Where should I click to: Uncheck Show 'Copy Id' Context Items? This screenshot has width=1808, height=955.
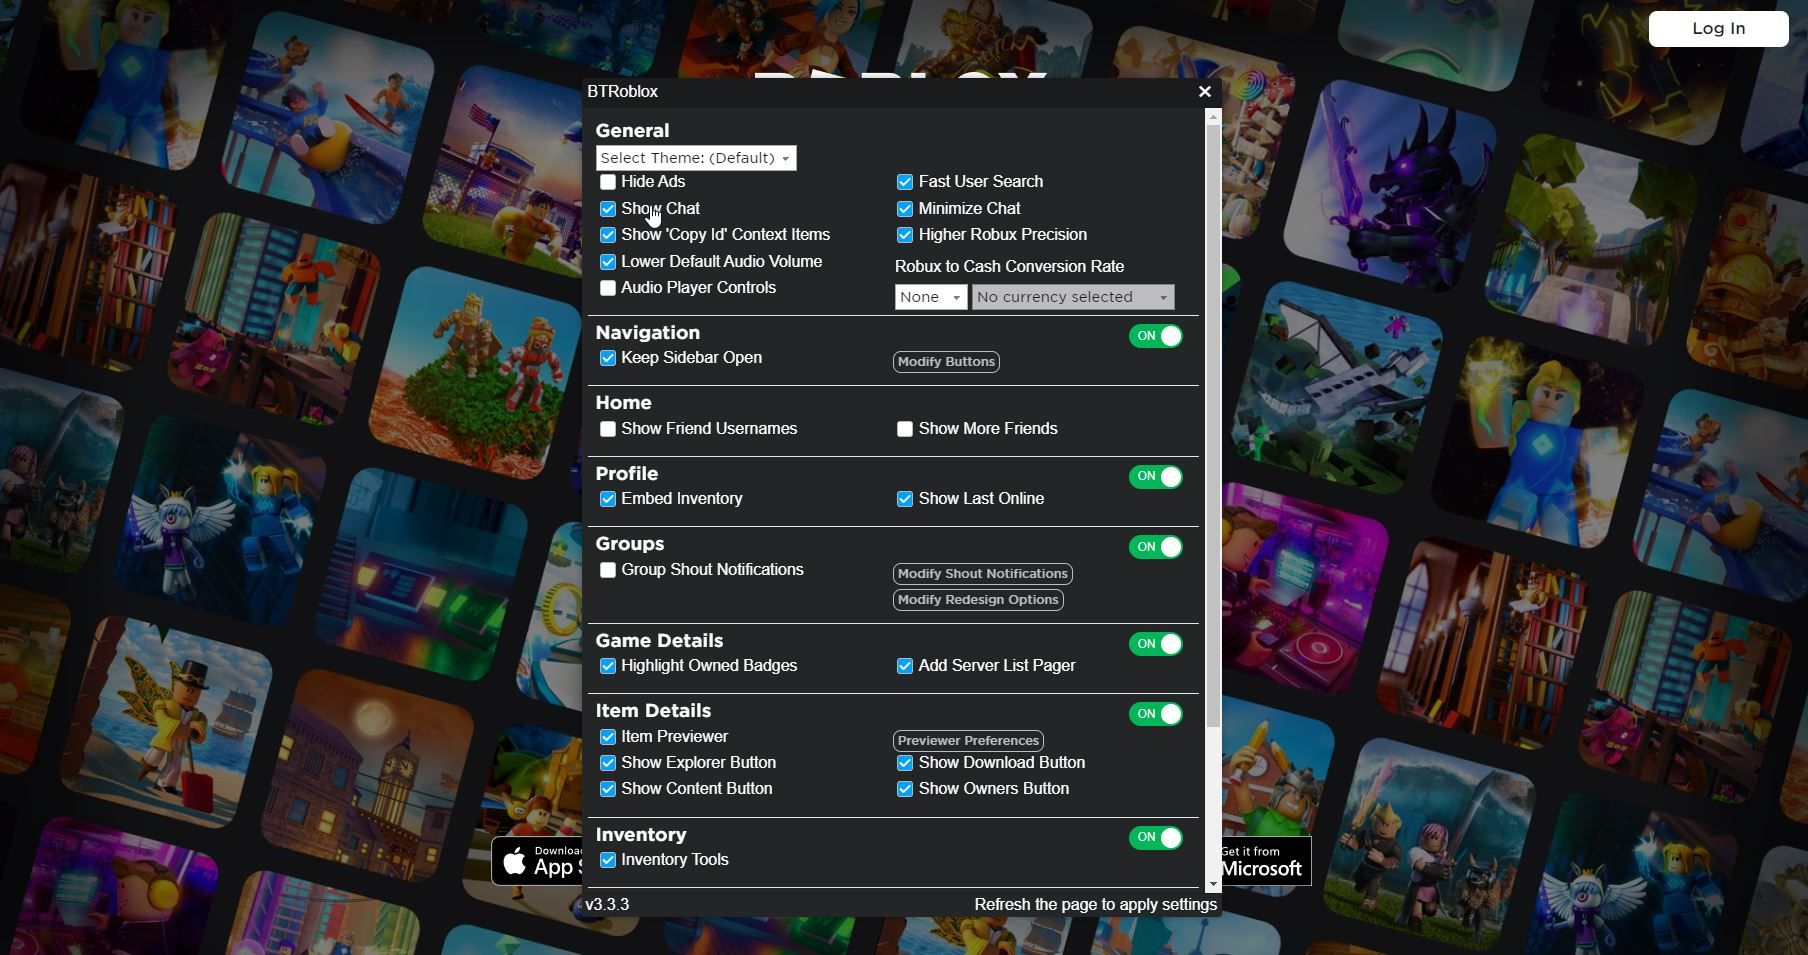(x=608, y=235)
